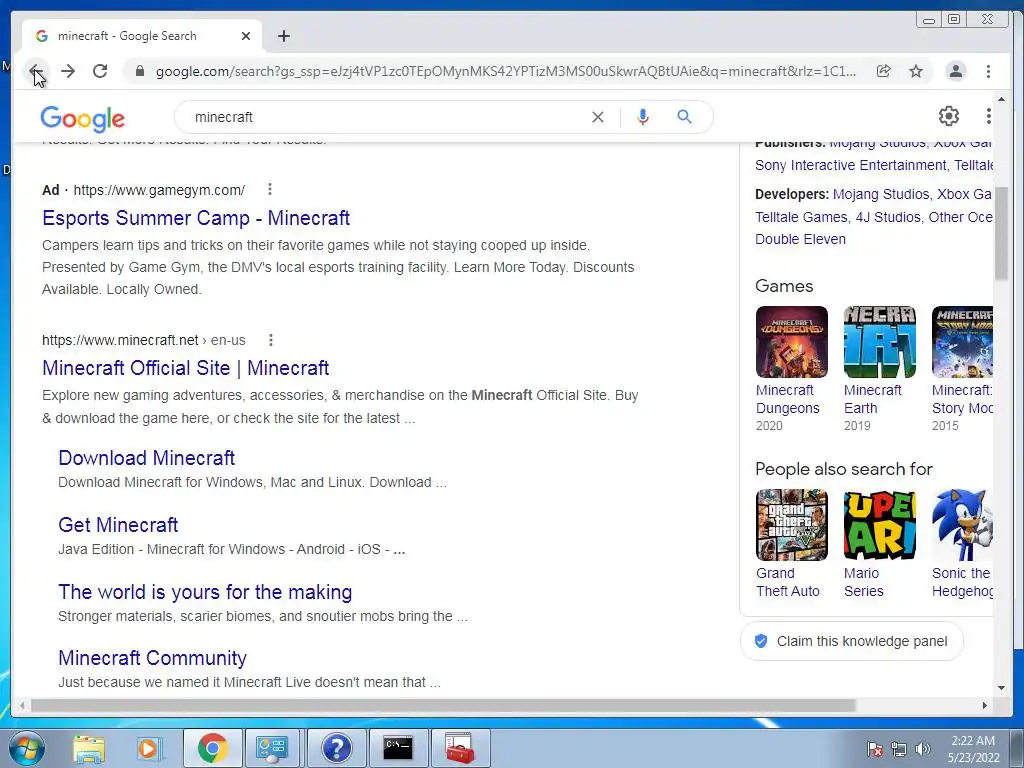
Task: Bookmark this page with the star icon
Action: click(916, 71)
